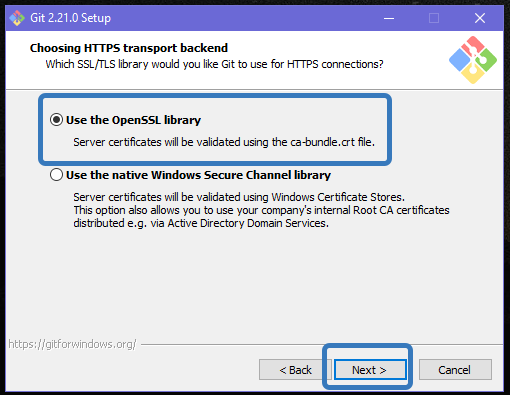Viewport: 510px width, 395px height.
Task: Choose the native Windows Secure Channel radio button
Action: point(56,175)
